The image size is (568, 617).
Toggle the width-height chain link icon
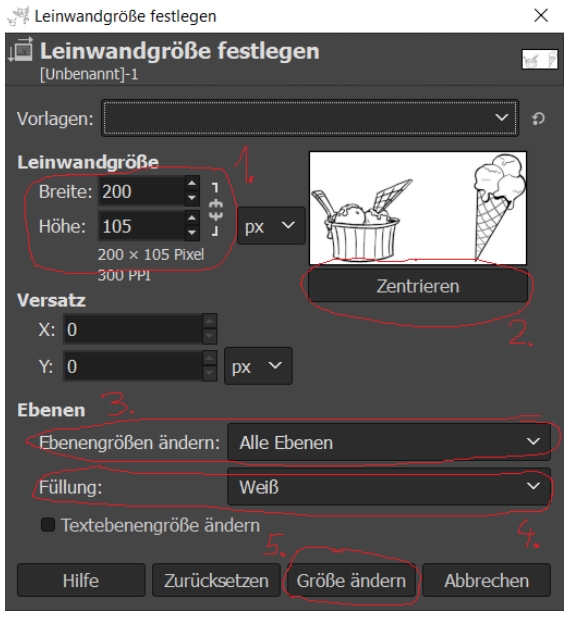coord(215,209)
